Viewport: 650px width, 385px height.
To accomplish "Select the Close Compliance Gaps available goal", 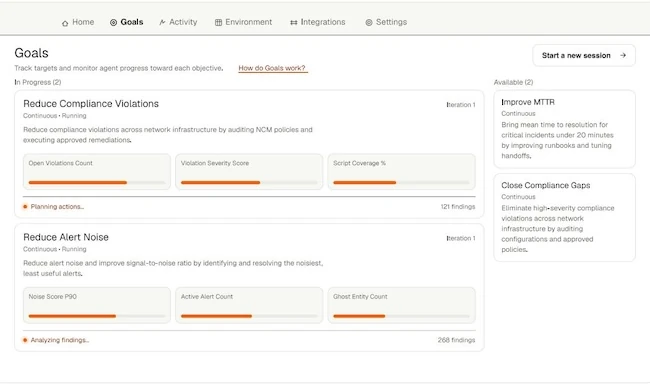I will click(564, 217).
